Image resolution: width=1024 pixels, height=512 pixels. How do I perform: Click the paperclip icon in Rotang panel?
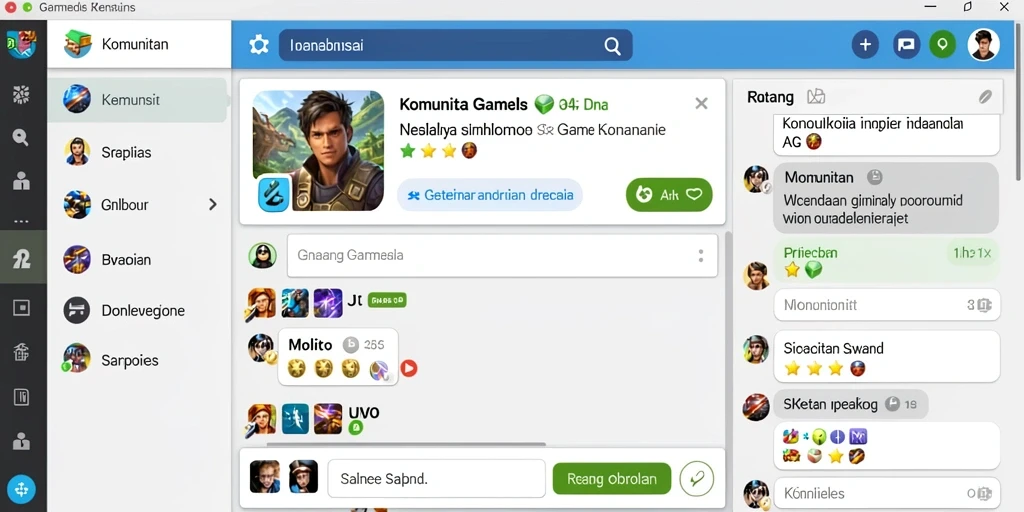(x=985, y=97)
